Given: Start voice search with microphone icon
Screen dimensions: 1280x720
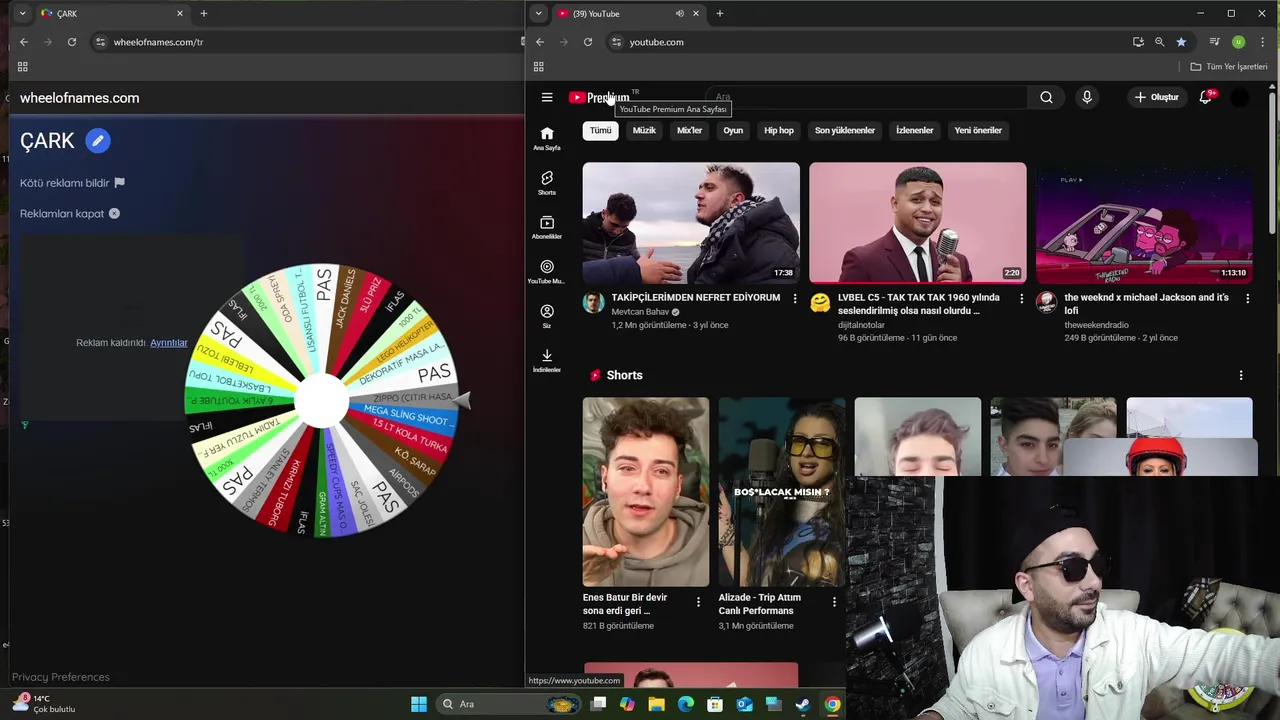Looking at the screenshot, I should tap(1087, 97).
